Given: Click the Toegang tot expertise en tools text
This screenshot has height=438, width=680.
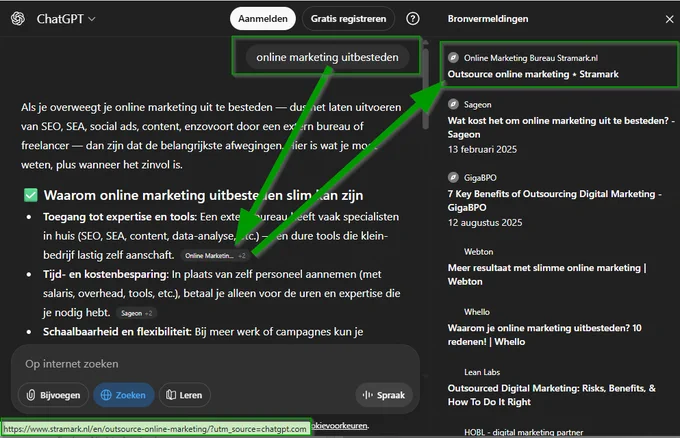Looking at the screenshot, I should pyautogui.click(x=120, y=217).
